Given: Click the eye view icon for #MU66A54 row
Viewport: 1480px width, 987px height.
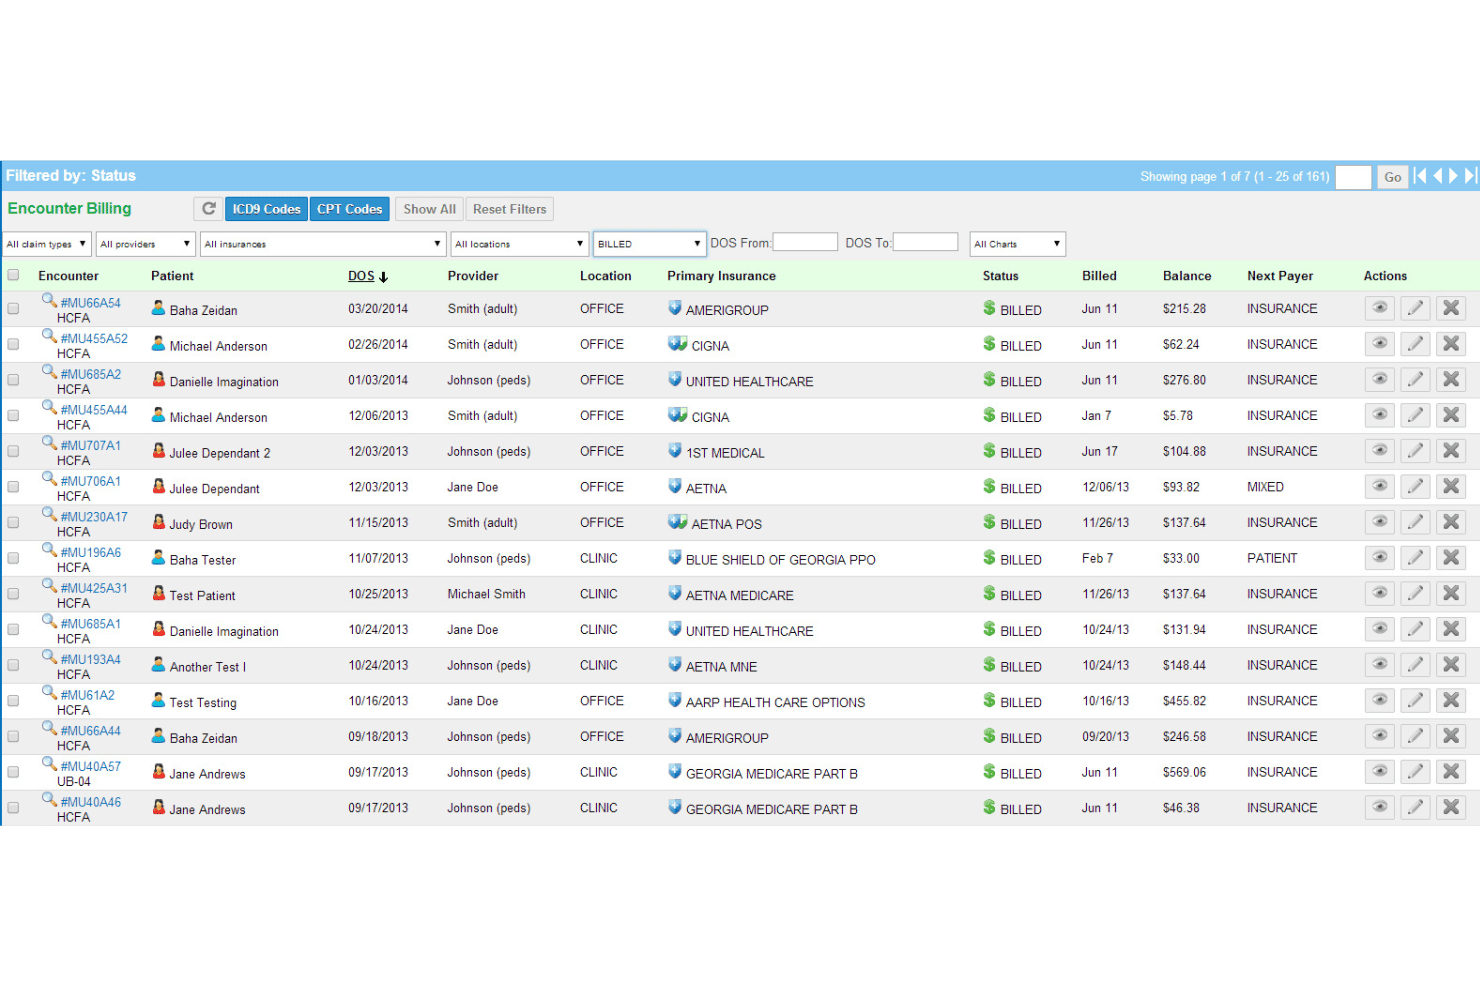Looking at the screenshot, I should click(x=1379, y=308).
